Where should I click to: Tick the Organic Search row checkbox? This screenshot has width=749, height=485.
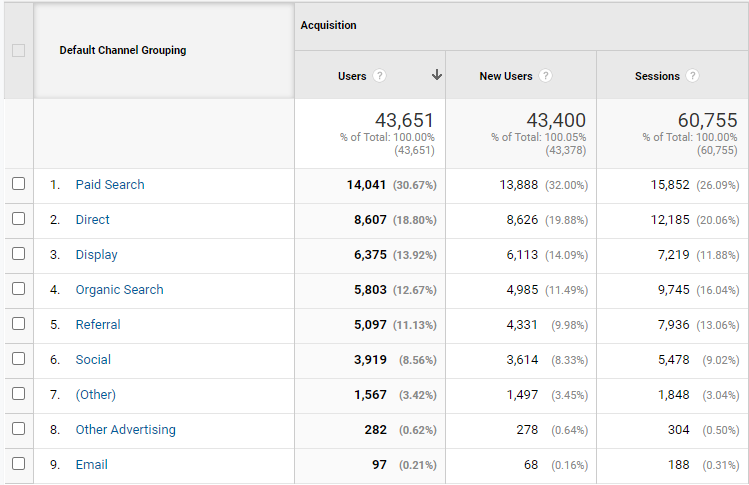(x=19, y=289)
